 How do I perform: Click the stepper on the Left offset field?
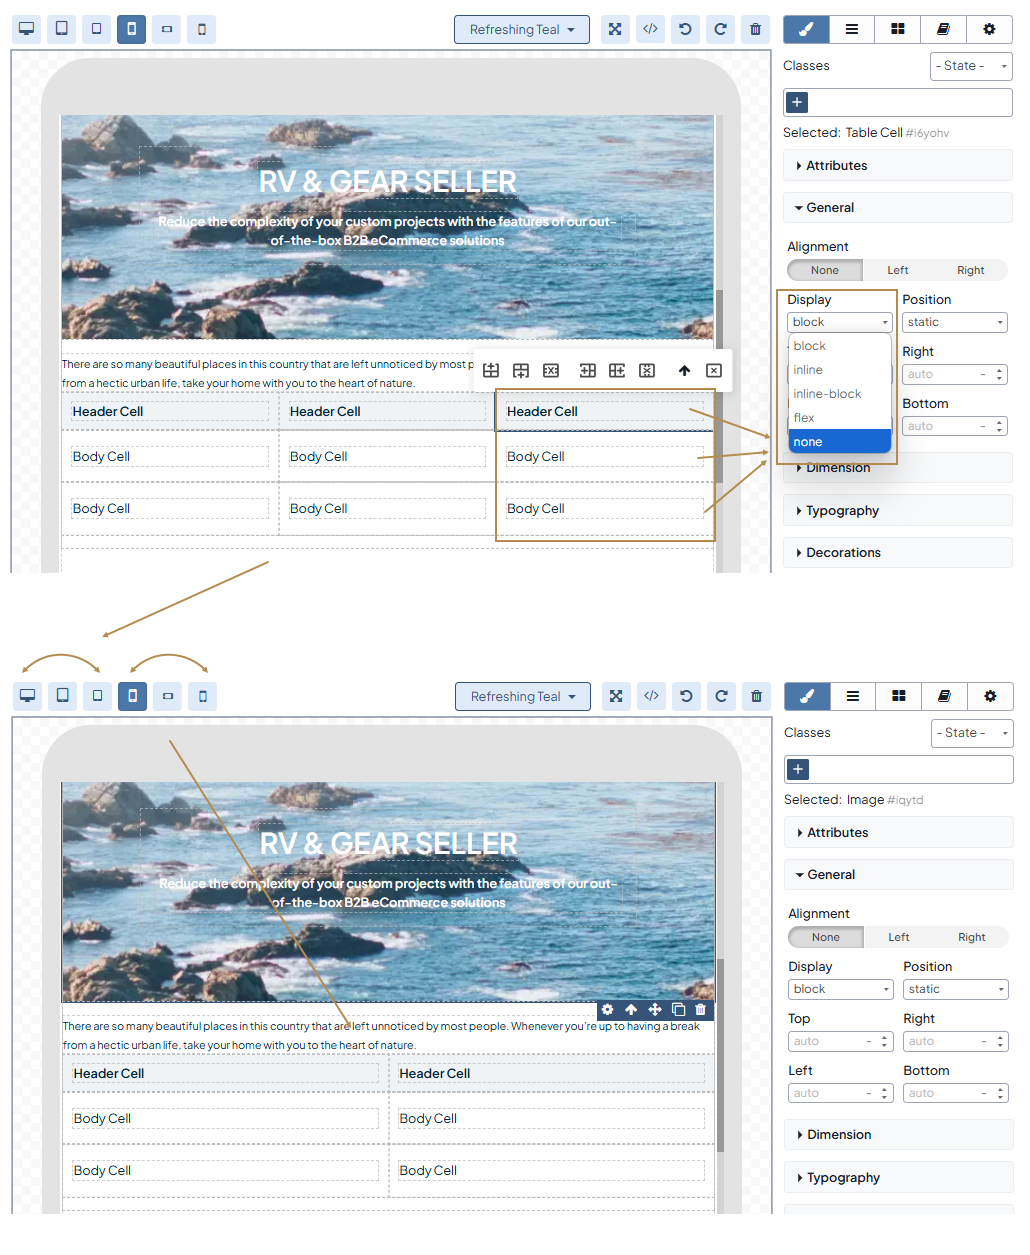[x=885, y=1093]
